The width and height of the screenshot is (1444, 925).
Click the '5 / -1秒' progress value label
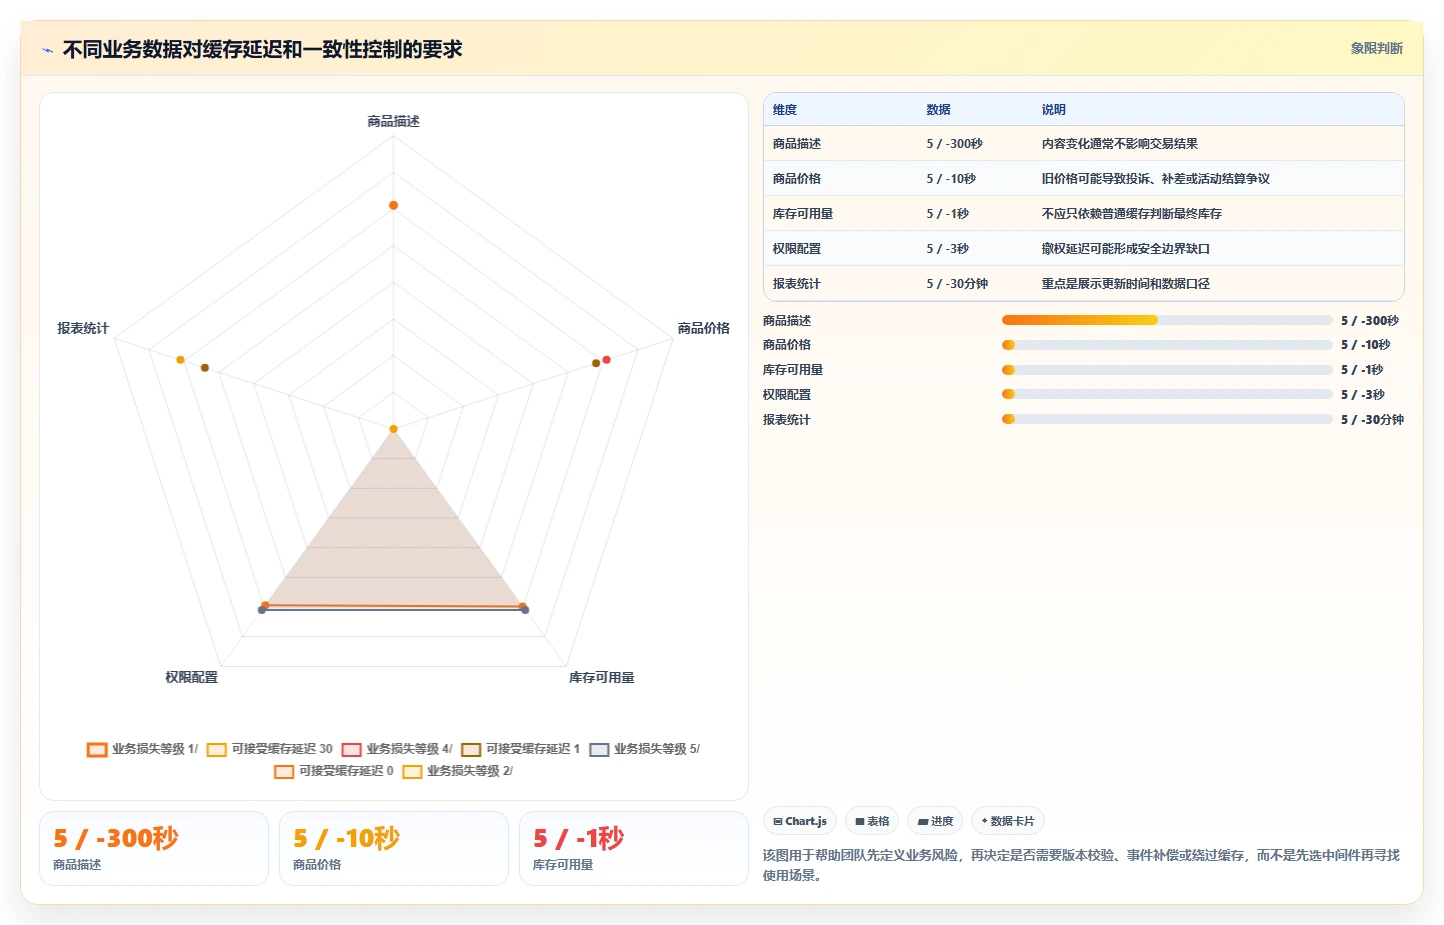(x=1362, y=370)
